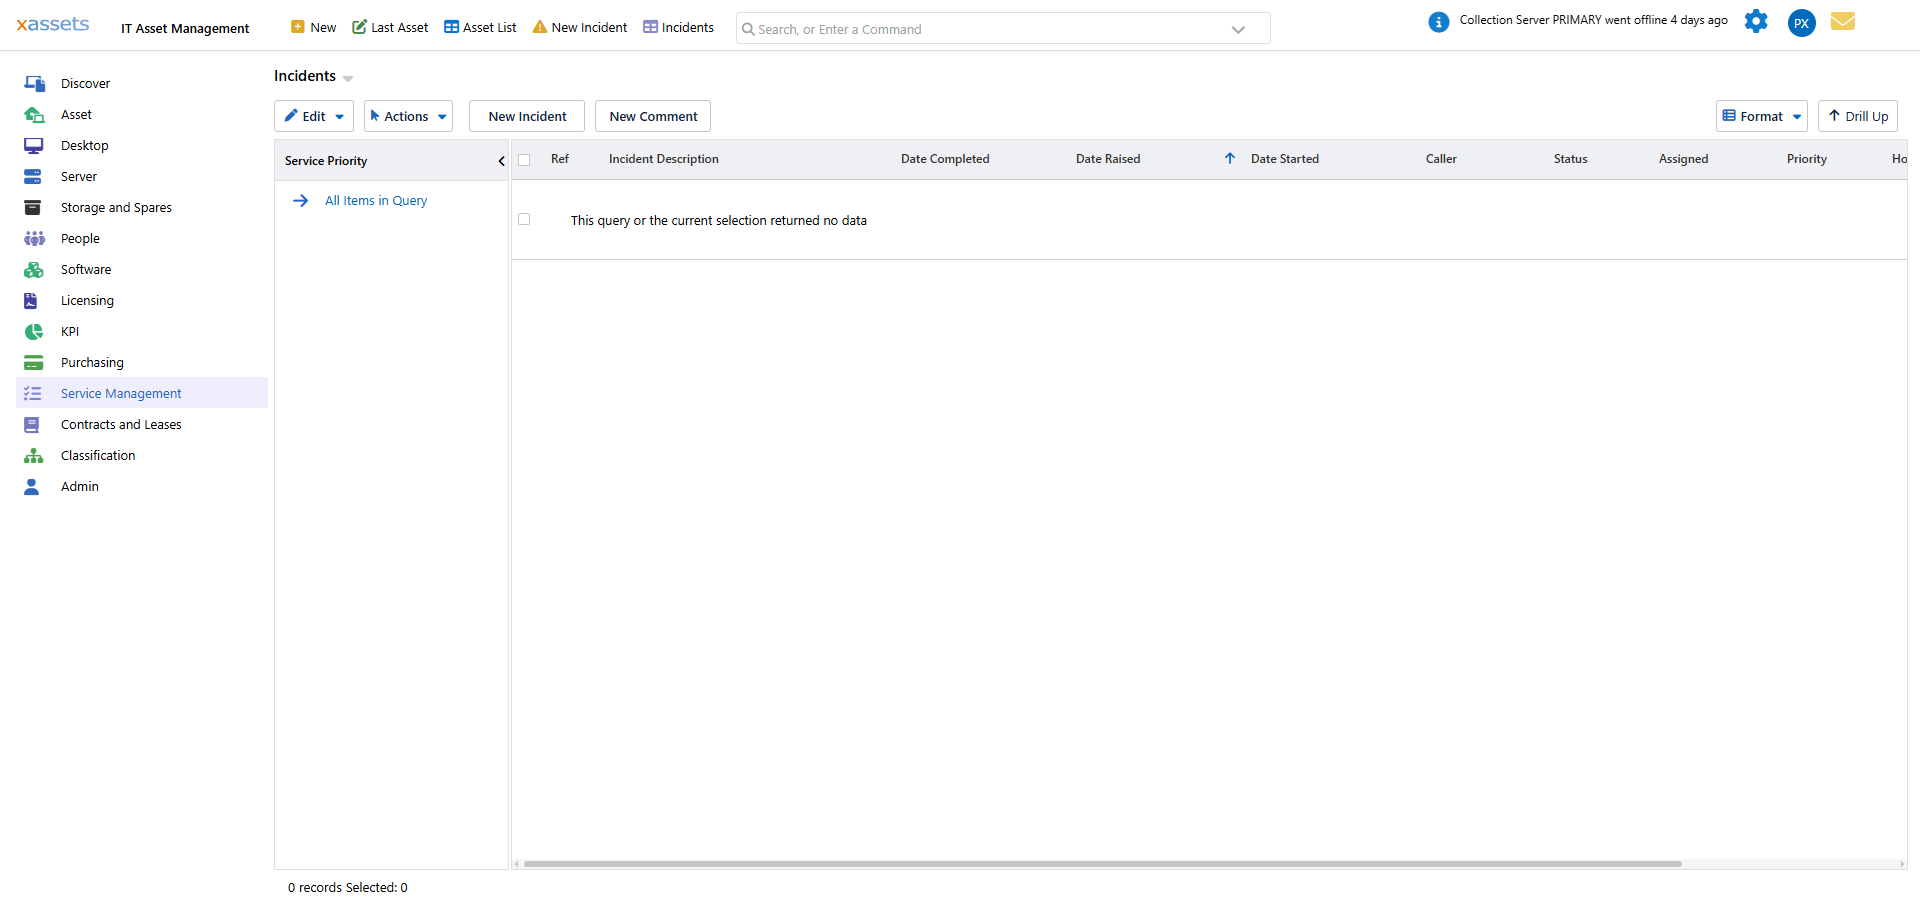Screen dimensions: 1920x911
Task: Click the PX user avatar icon
Action: pos(1801,22)
